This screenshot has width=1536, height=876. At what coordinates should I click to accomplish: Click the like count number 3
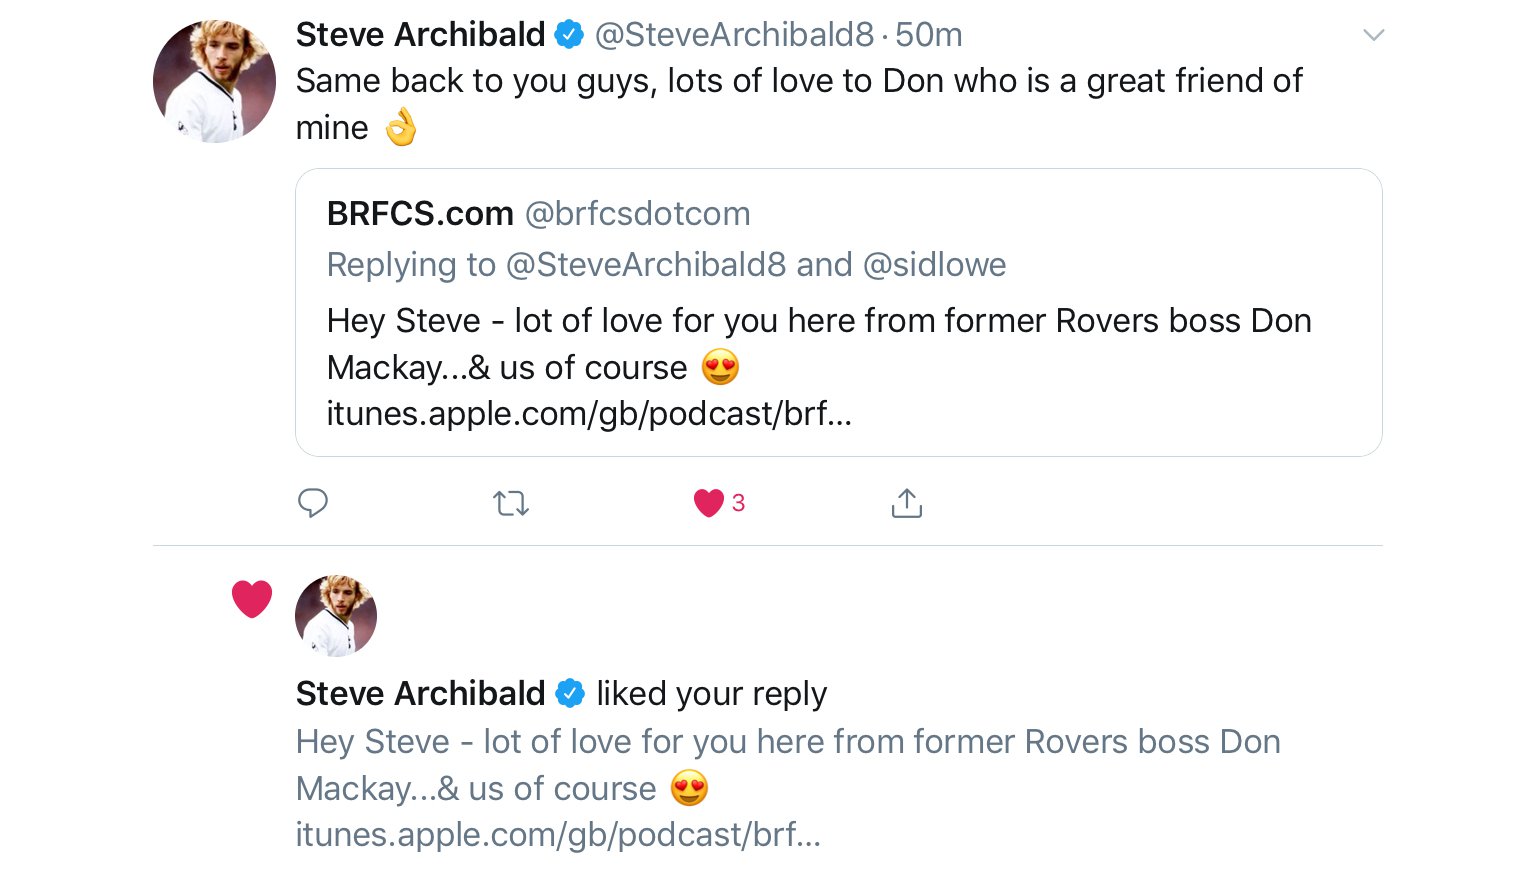pos(738,503)
